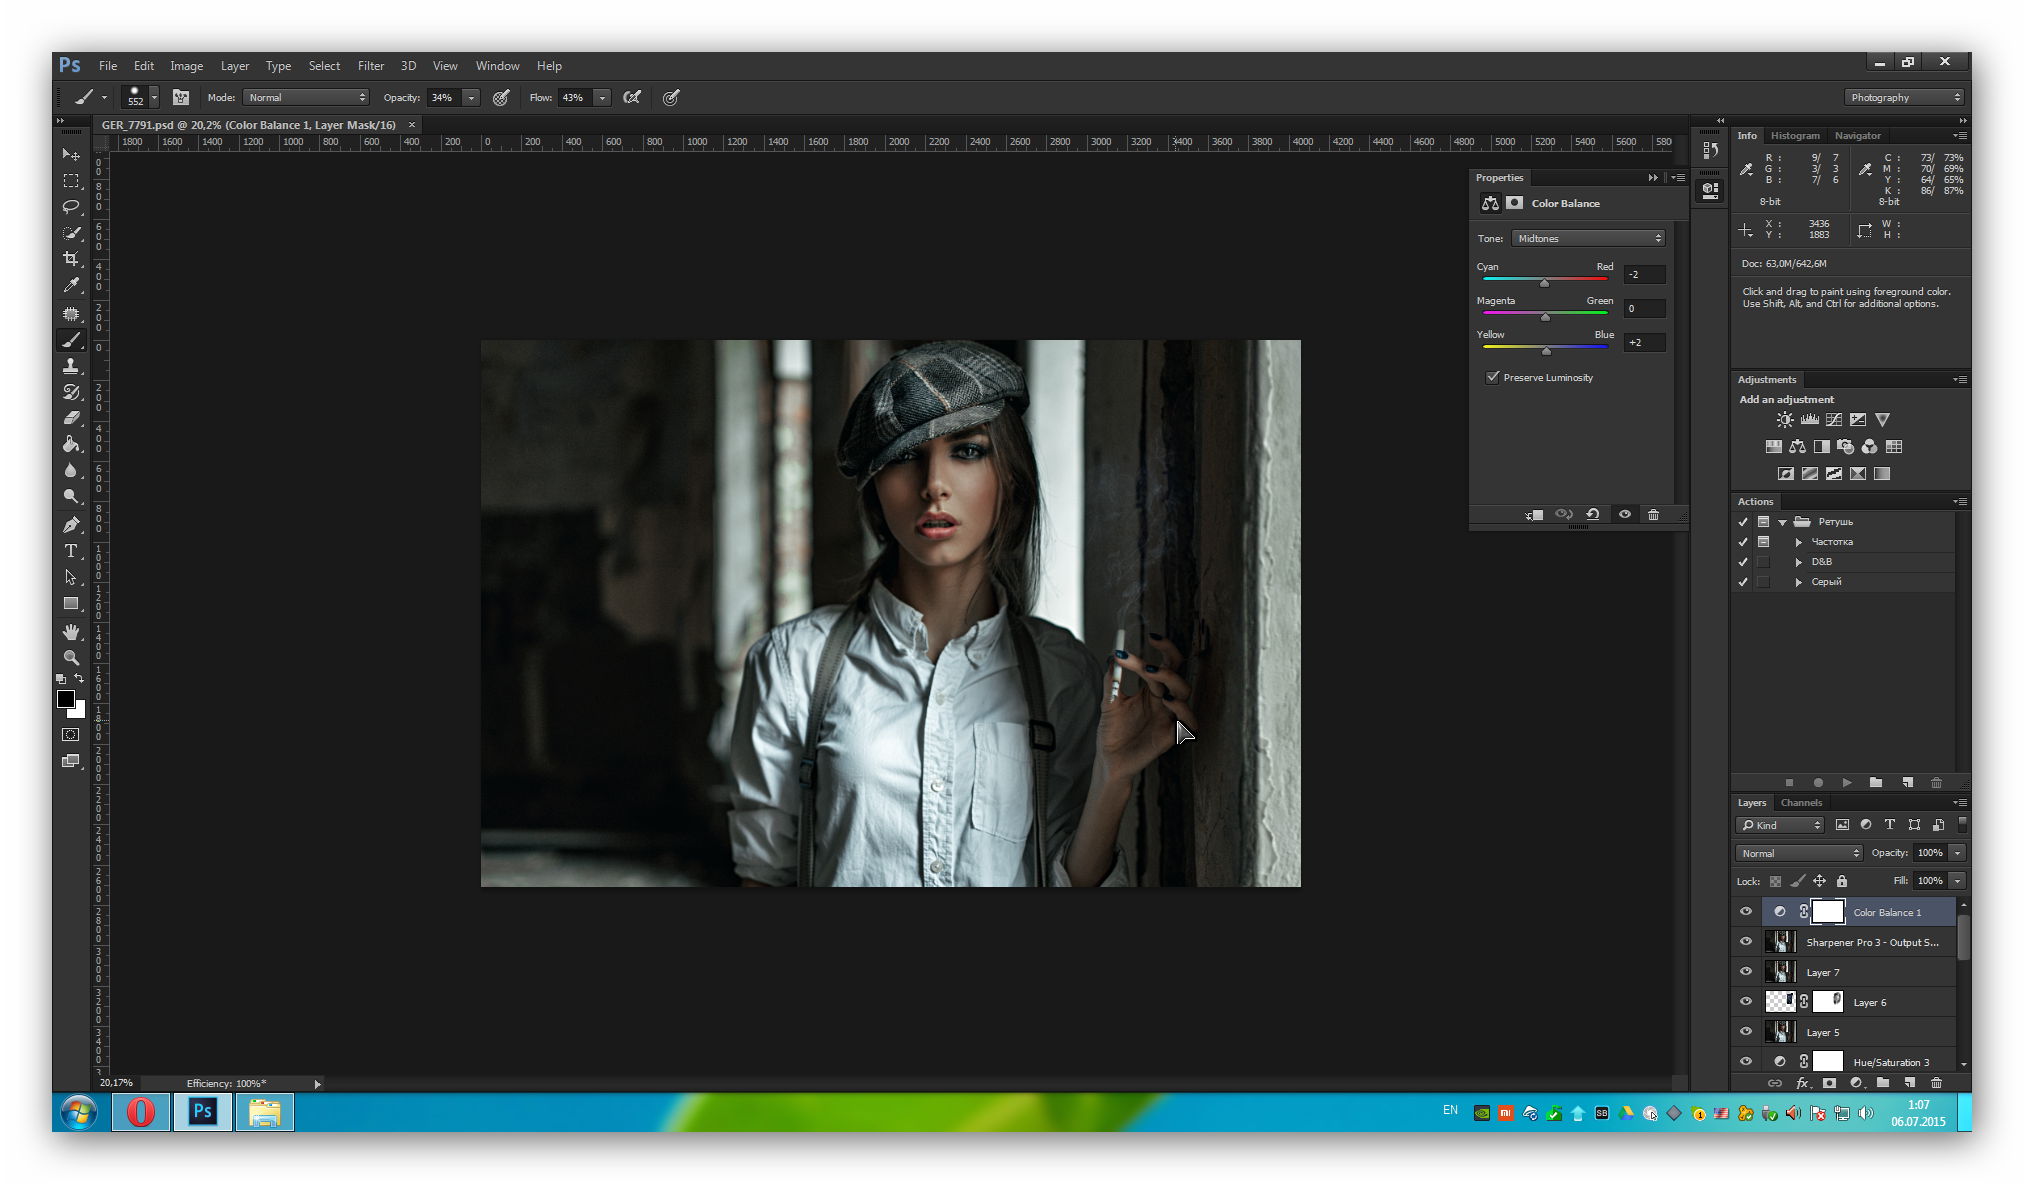Activate the Zoom tool in toolbar

[x=71, y=658]
